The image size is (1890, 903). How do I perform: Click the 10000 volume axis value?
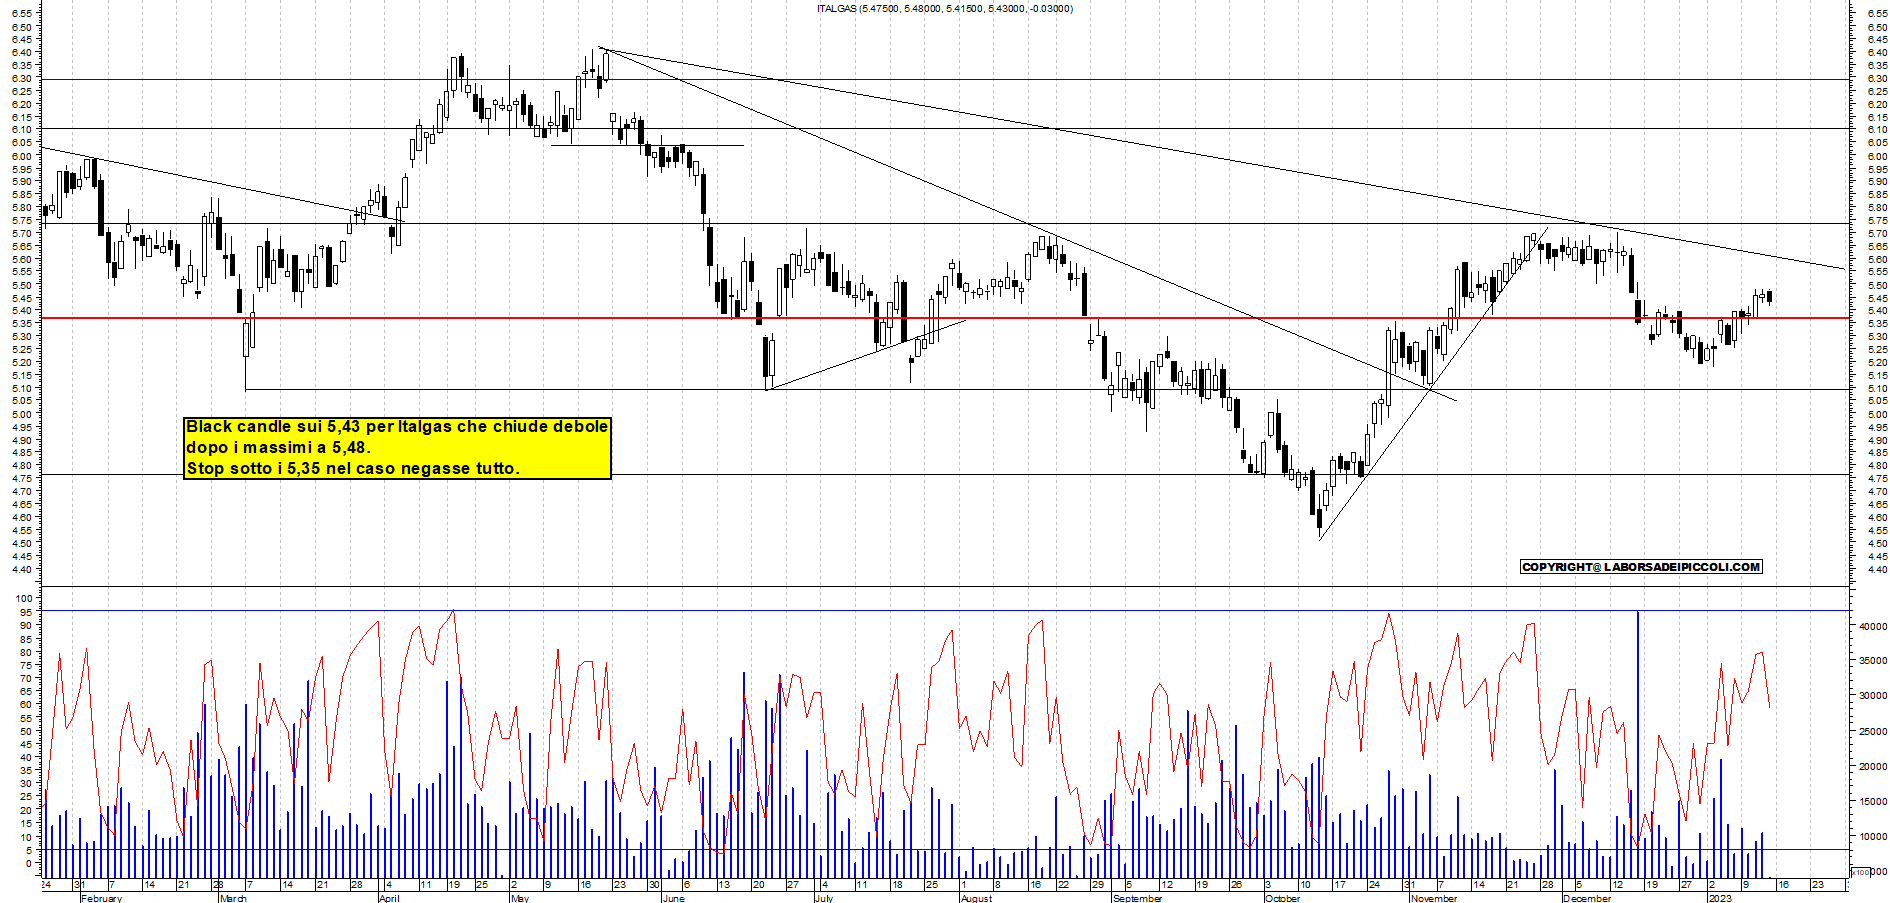1873,837
